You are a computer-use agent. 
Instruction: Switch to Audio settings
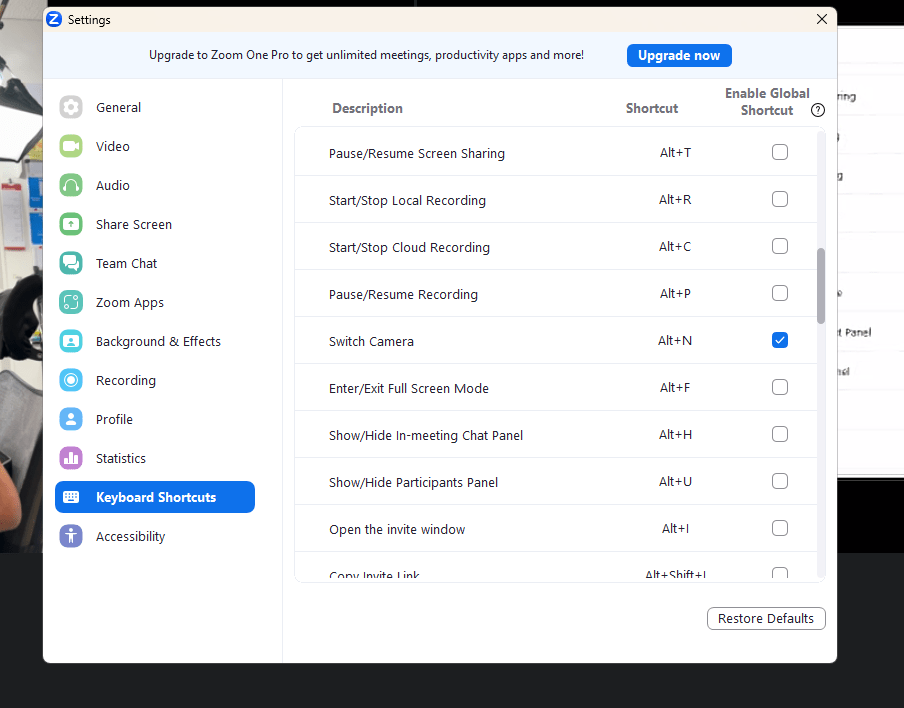pos(155,185)
